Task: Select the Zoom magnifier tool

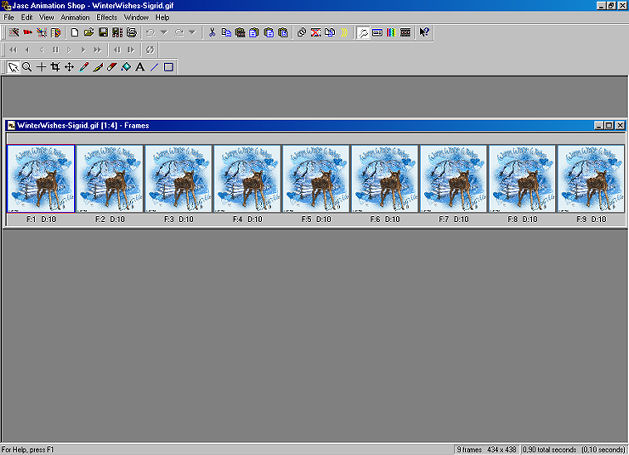Action: tap(27, 67)
